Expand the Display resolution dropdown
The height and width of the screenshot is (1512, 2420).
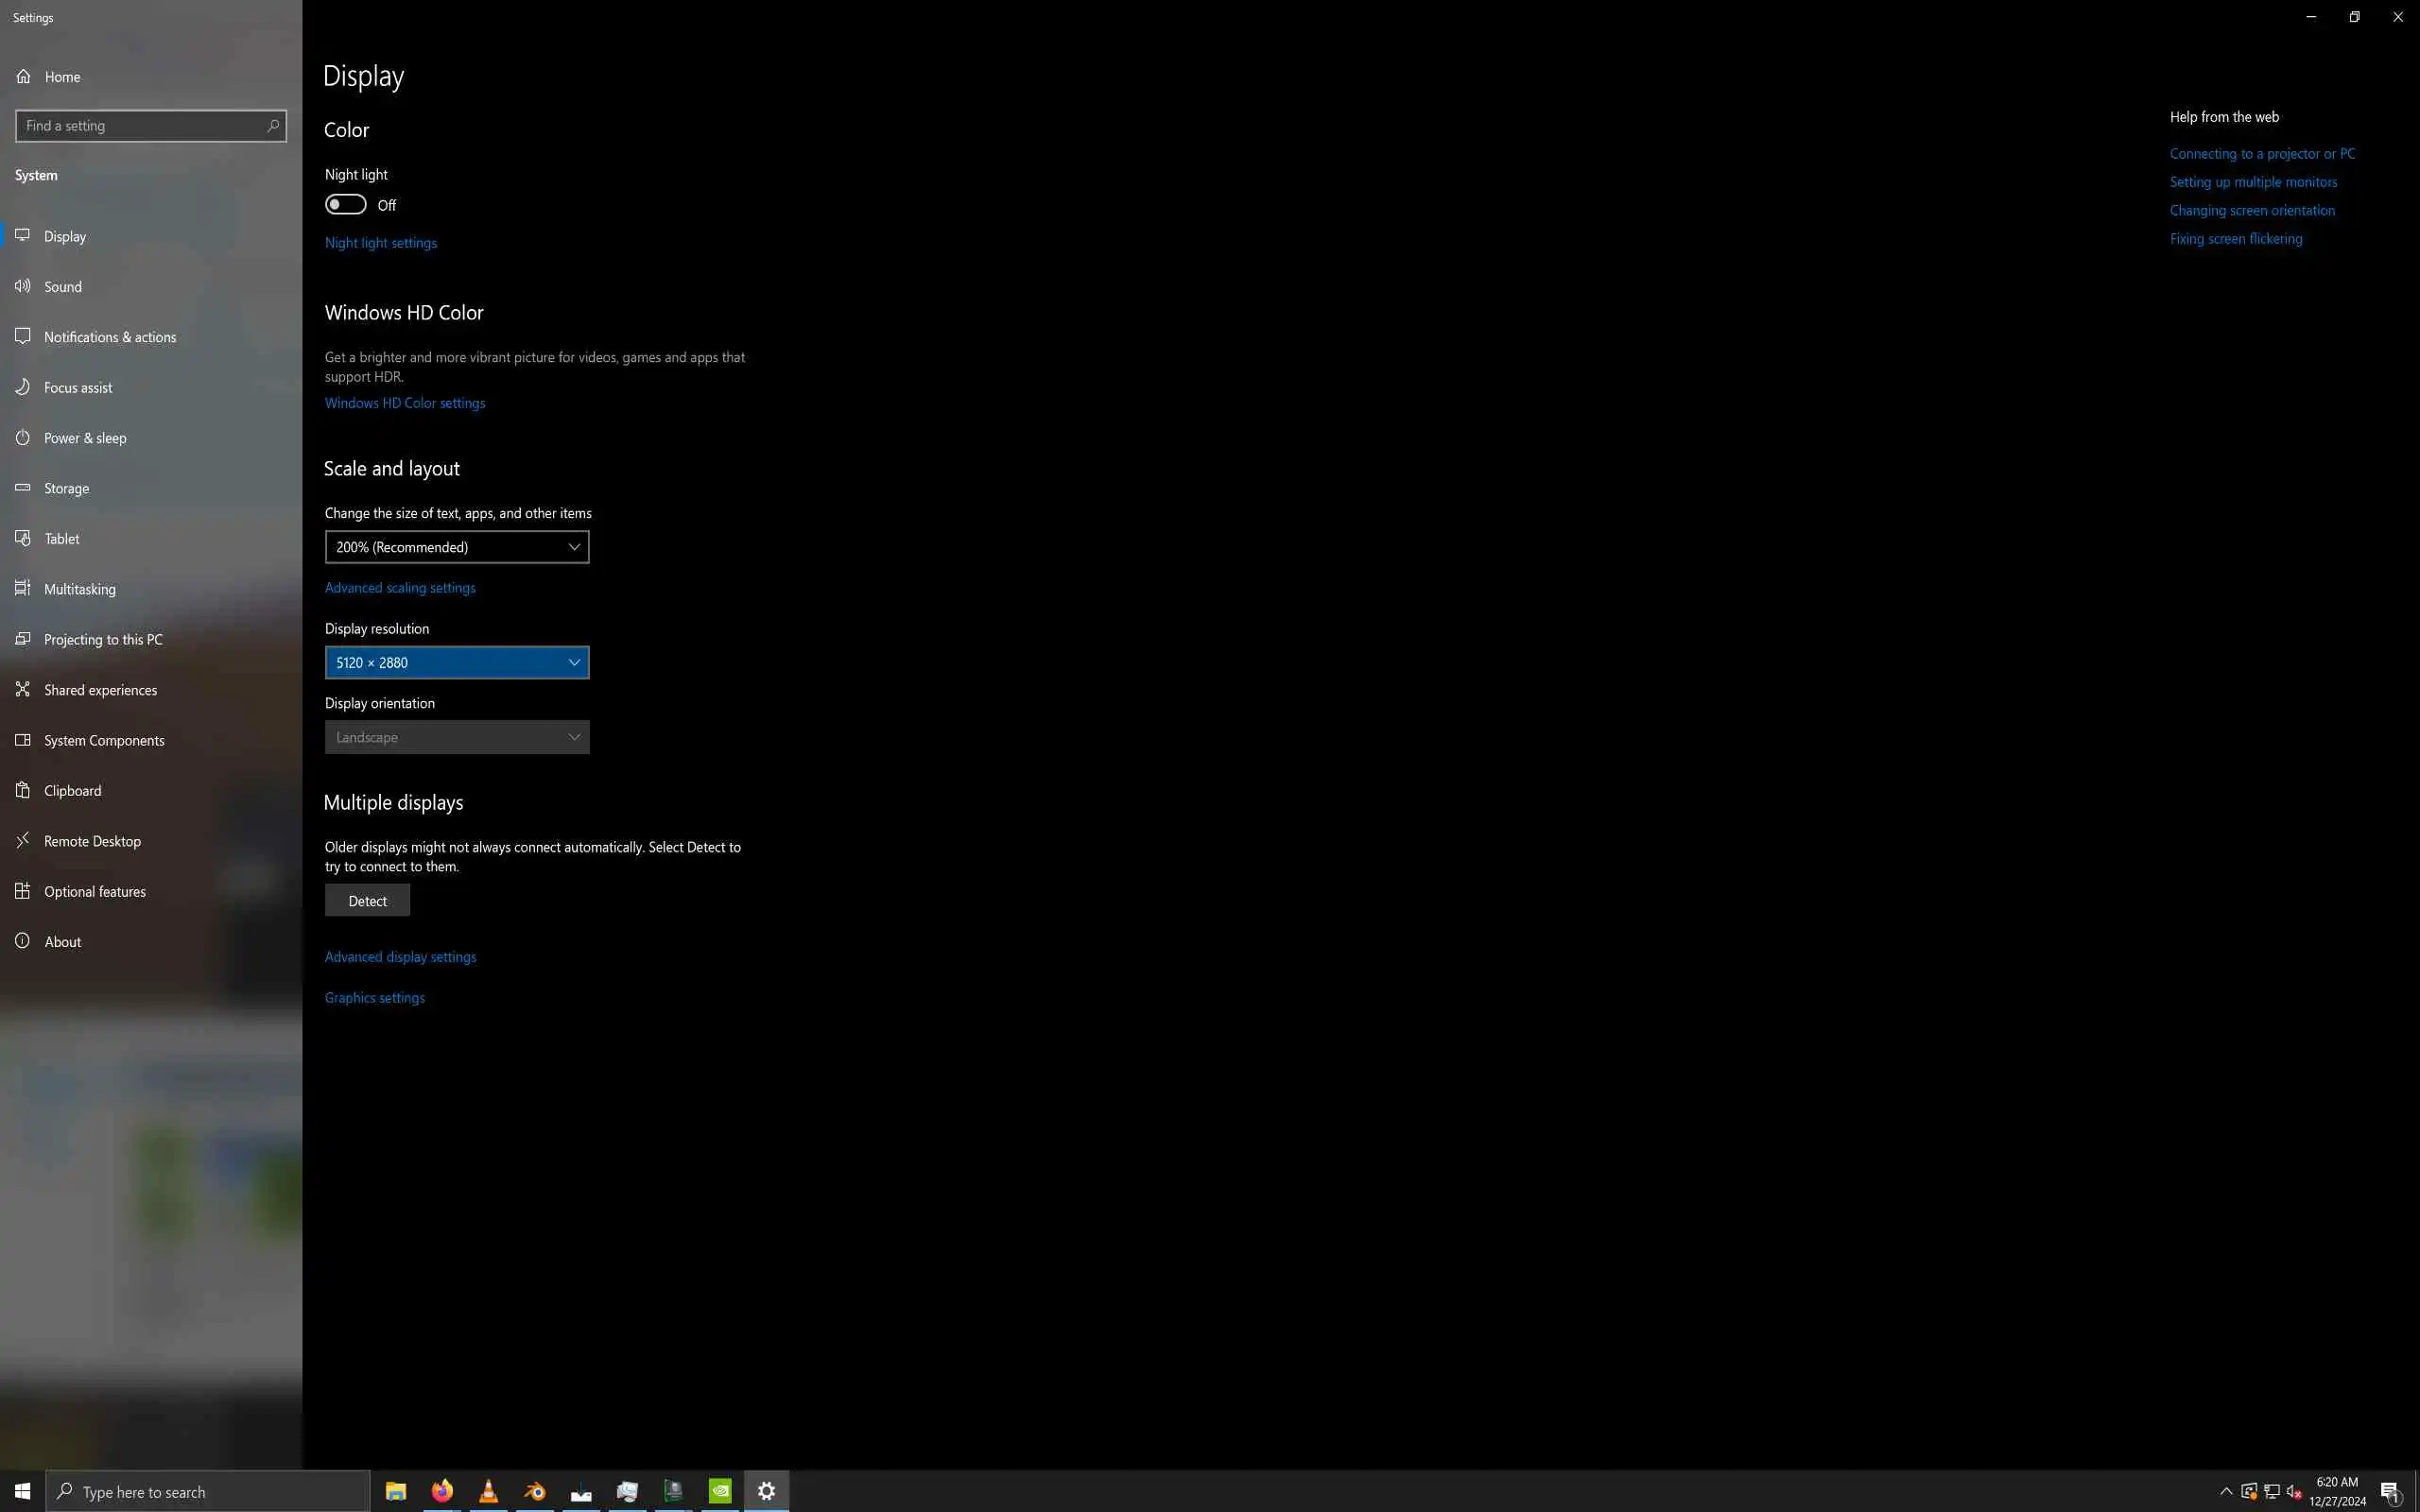(x=457, y=663)
